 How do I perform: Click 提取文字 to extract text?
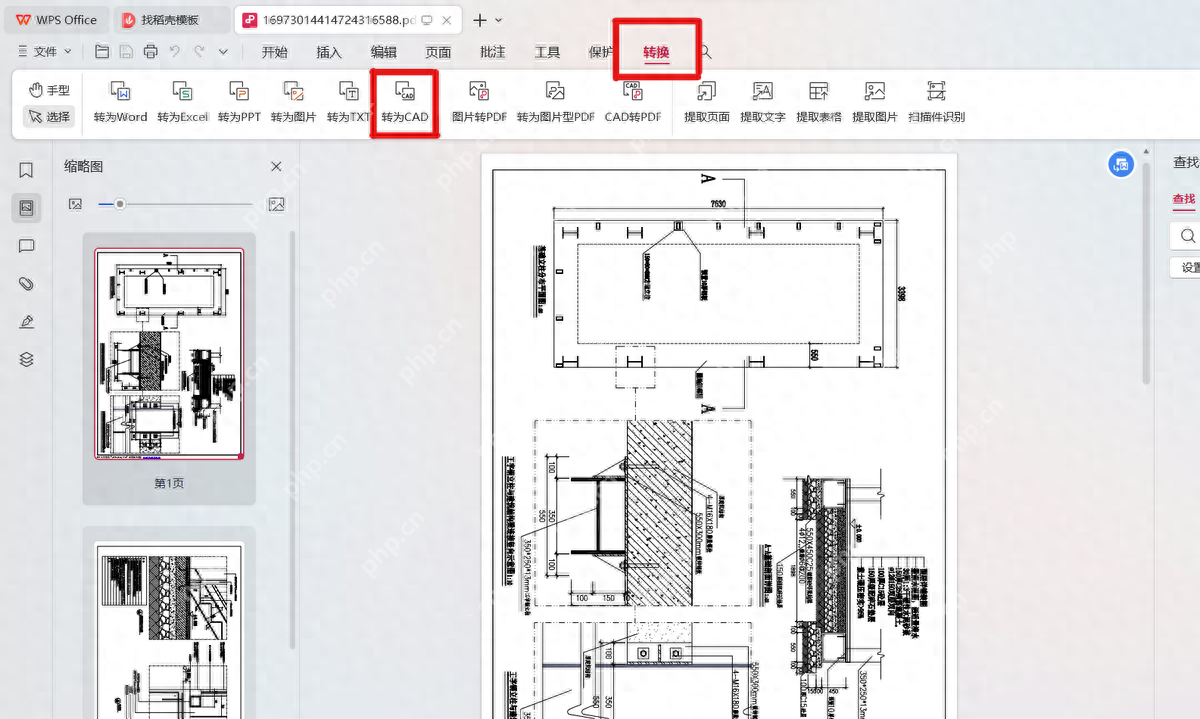coord(763,103)
